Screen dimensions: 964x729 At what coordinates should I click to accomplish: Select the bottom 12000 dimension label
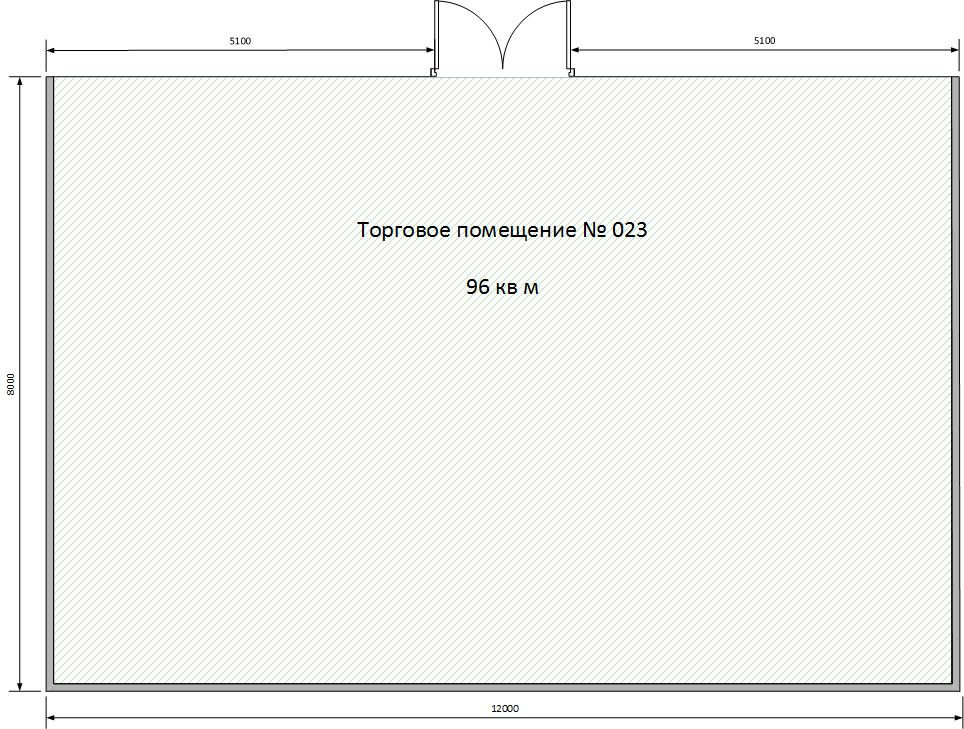[505, 709]
